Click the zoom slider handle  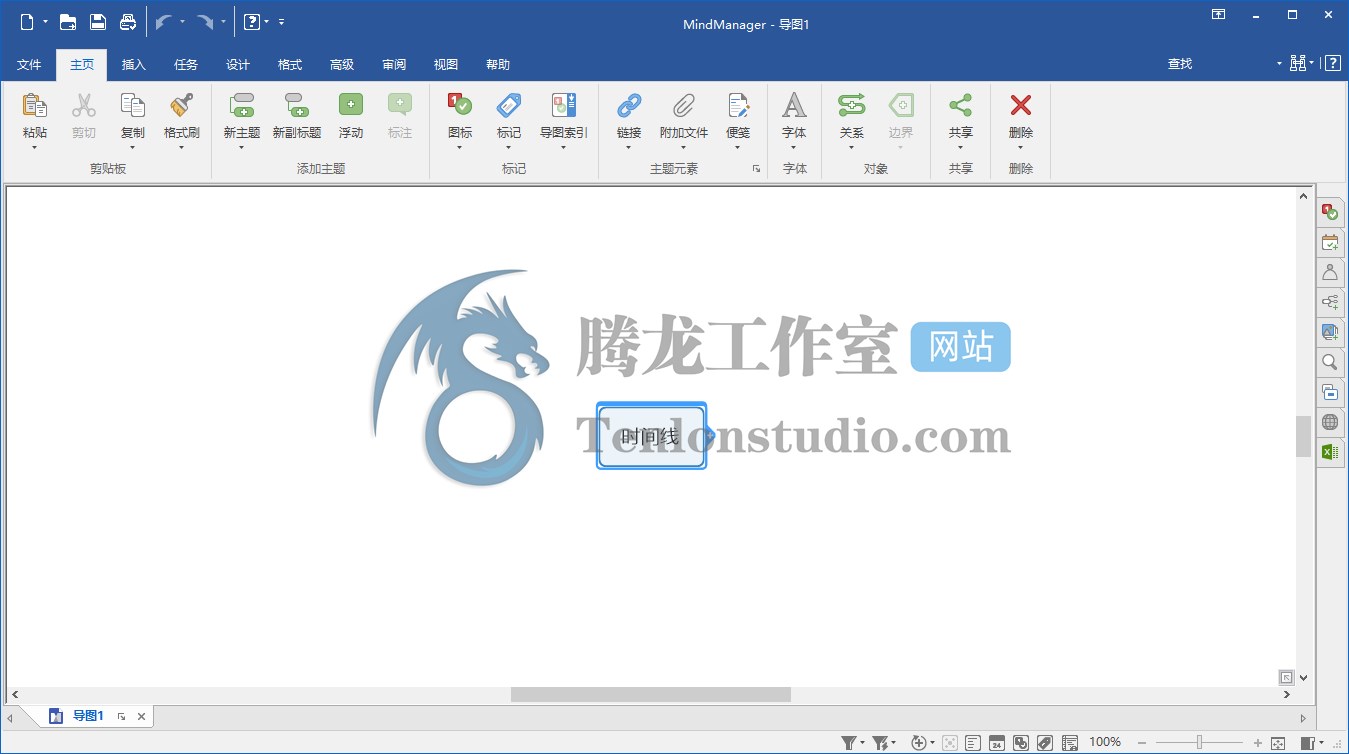pos(1199,742)
